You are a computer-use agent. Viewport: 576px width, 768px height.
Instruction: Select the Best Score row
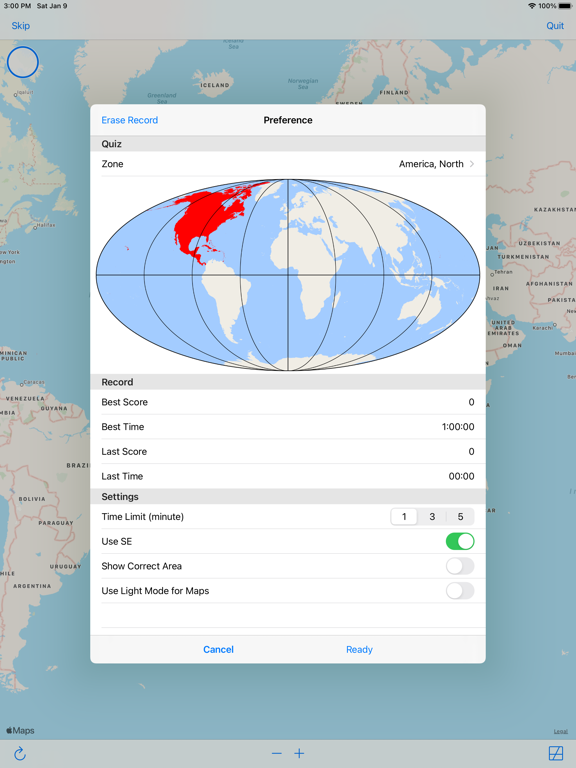(288, 402)
